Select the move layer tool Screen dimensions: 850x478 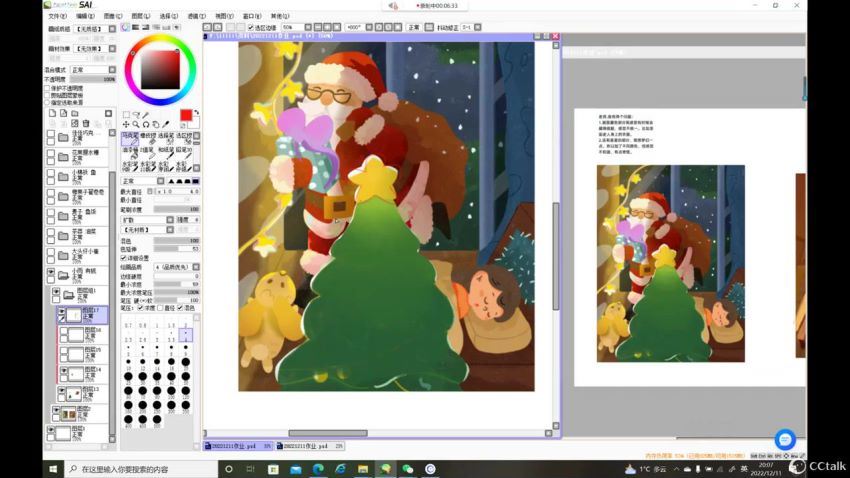point(126,125)
